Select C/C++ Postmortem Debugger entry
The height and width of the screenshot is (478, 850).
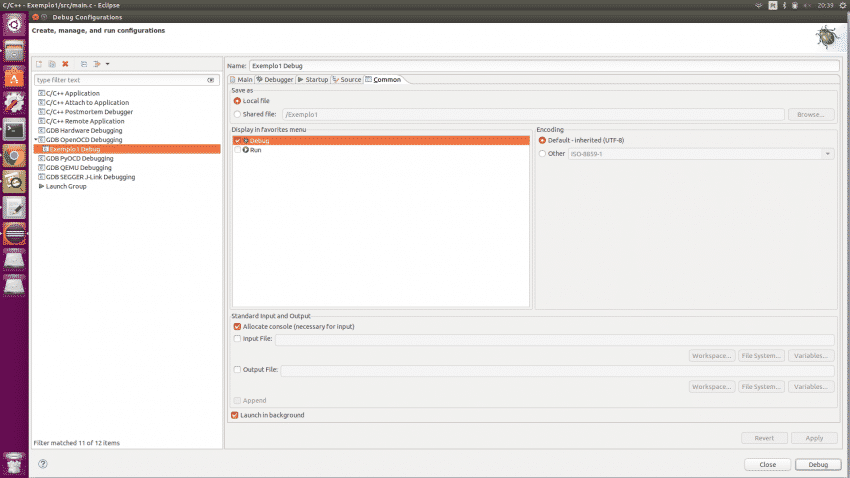(x=89, y=112)
